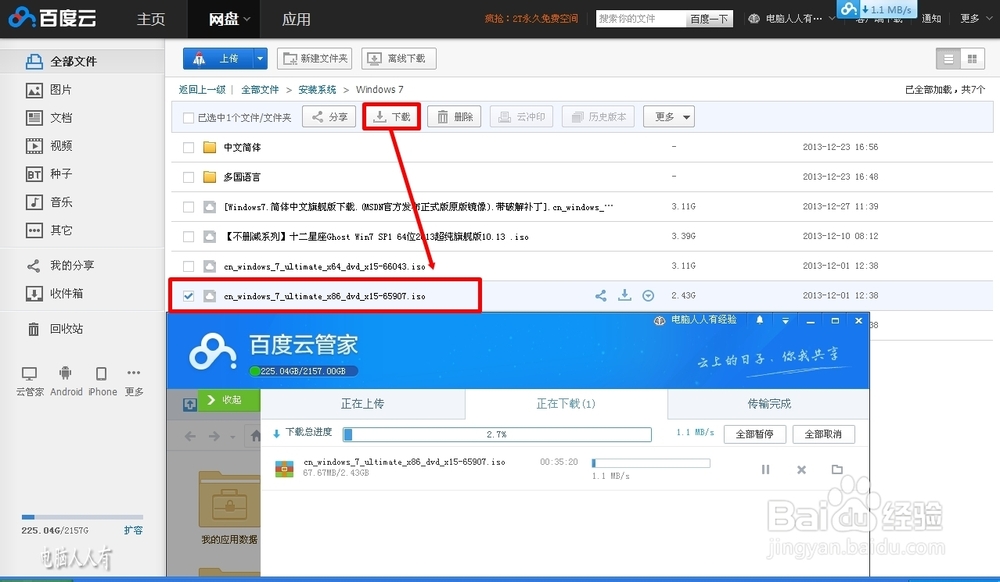Image resolution: width=1000 pixels, height=582 pixels.
Task: Check the x64_dvd_x15-66043.iso checkbox
Action: 188,266
